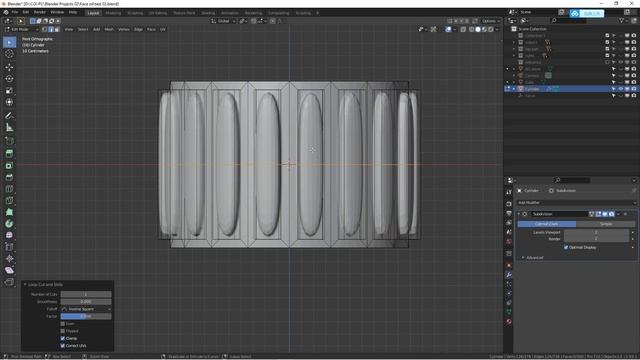The width and height of the screenshot is (640, 360).
Task: Switch to the Modeling workspace tab
Action: (113, 13)
